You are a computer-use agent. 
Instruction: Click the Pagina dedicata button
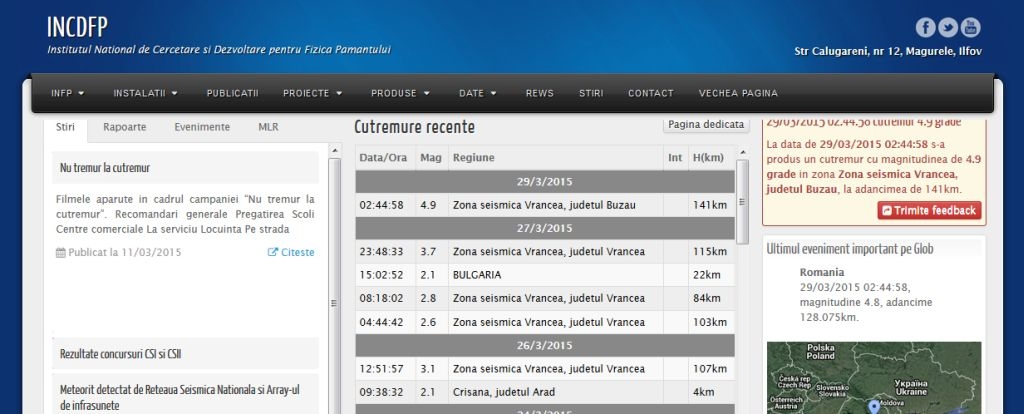(706, 124)
